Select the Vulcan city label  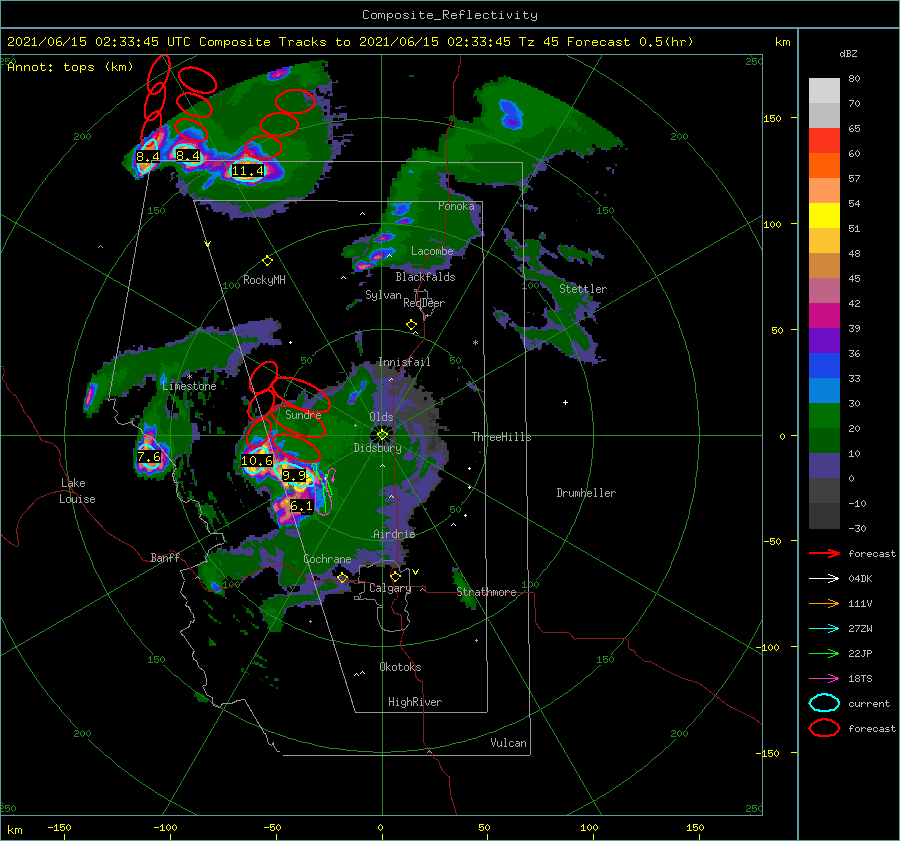(x=508, y=743)
